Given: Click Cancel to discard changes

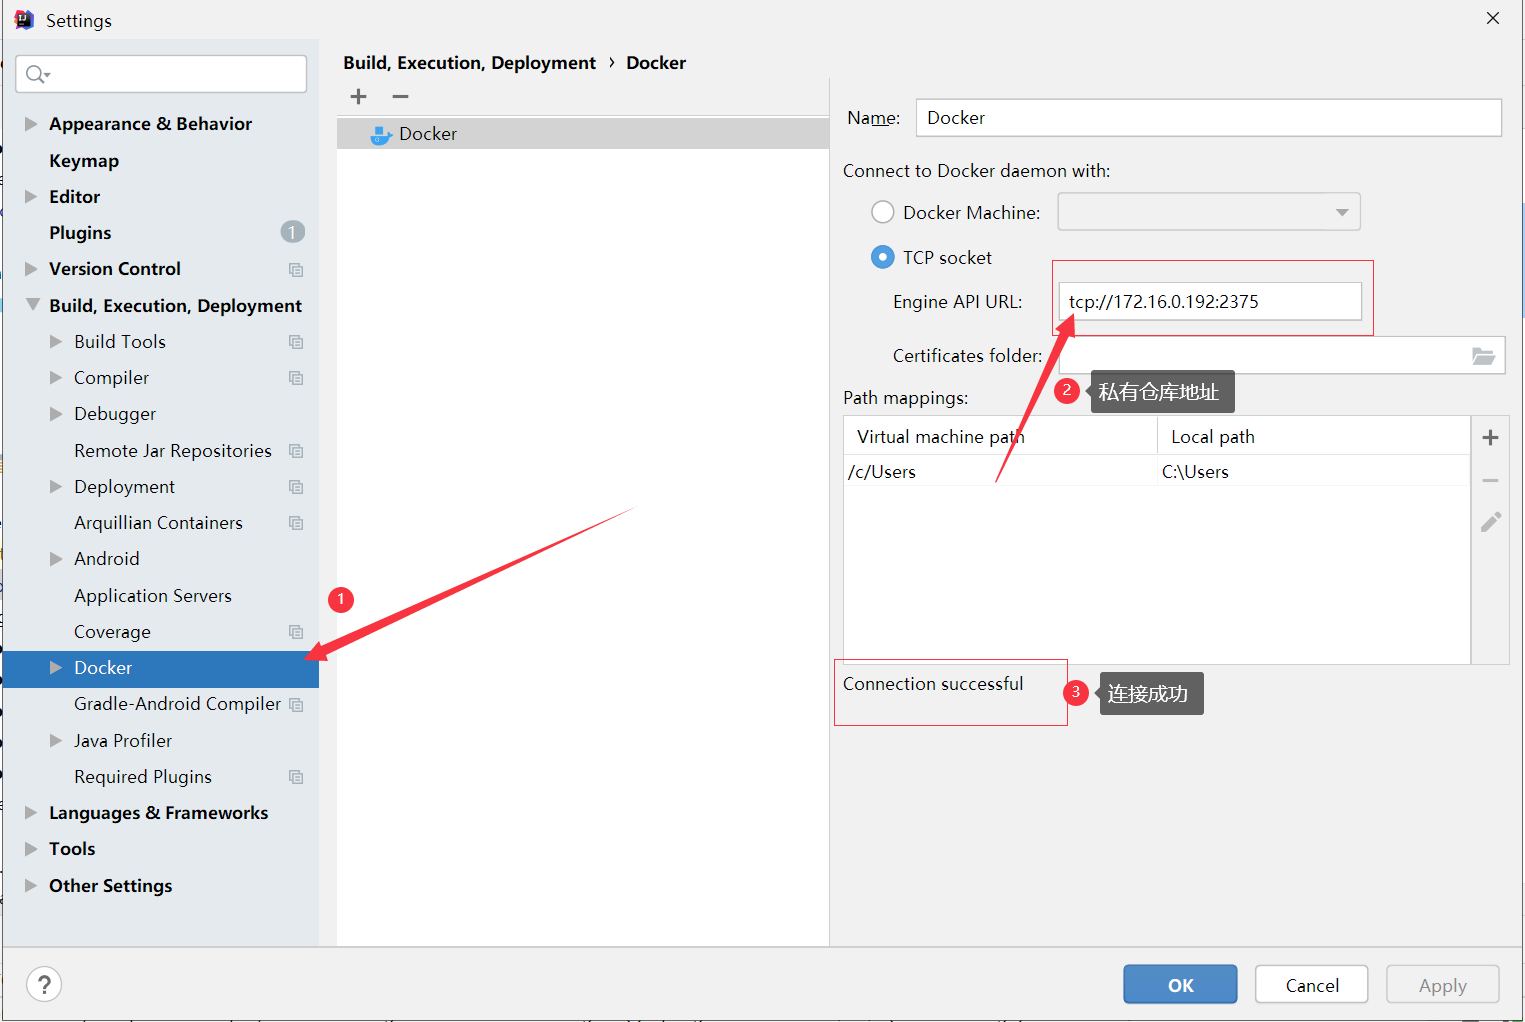Looking at the screenshot, I should point(1312,985).
